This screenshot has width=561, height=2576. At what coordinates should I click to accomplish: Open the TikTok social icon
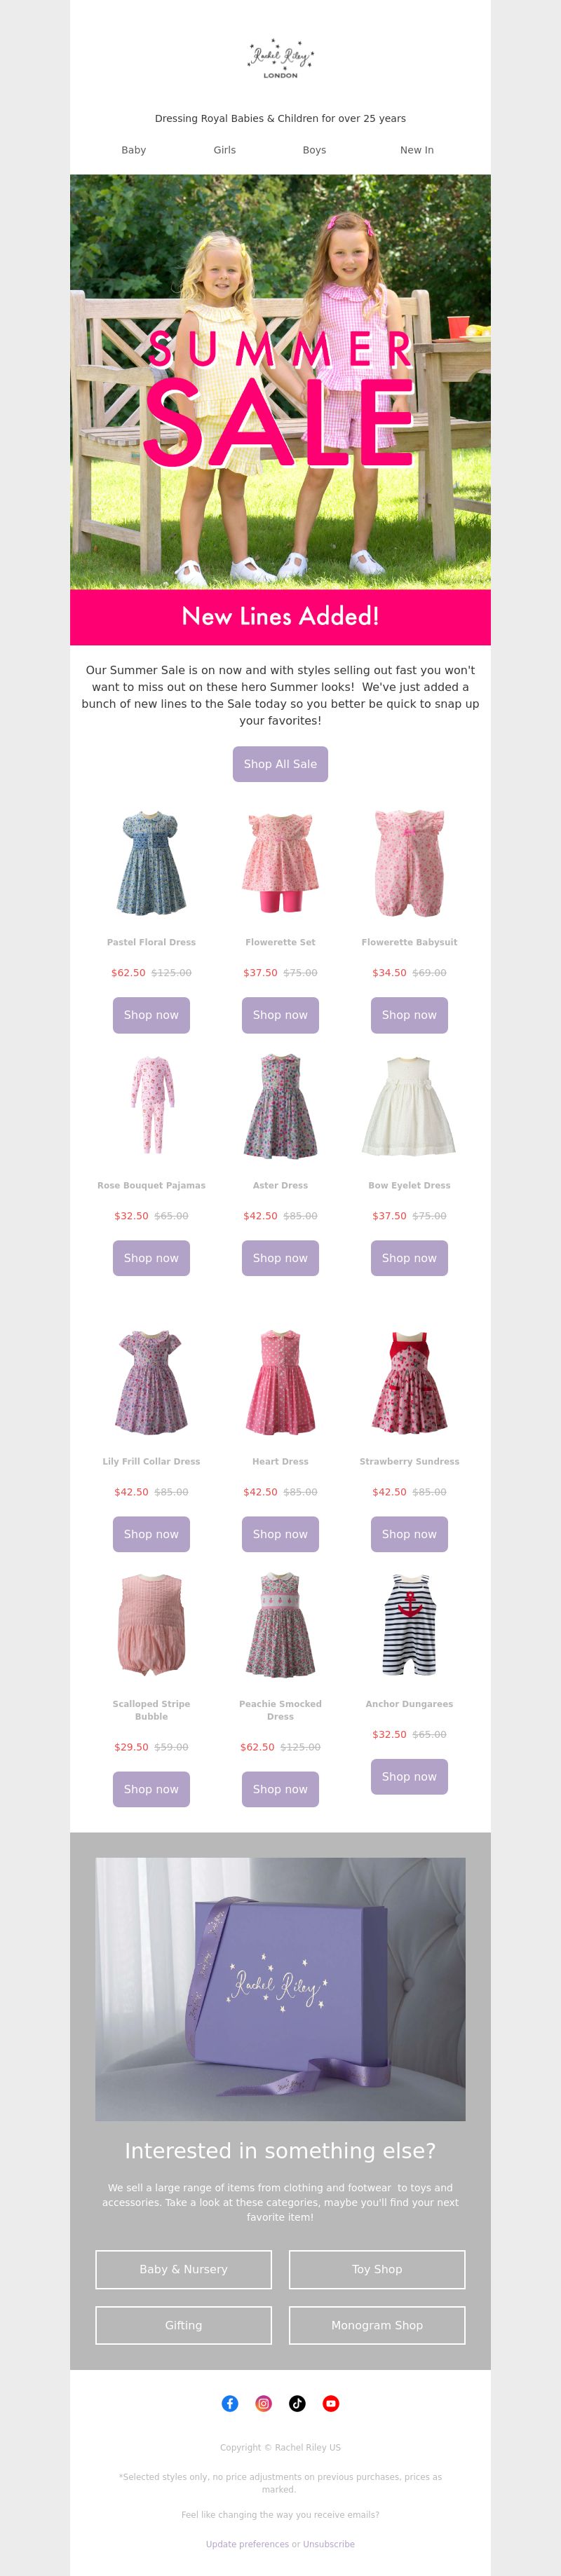297,2403
